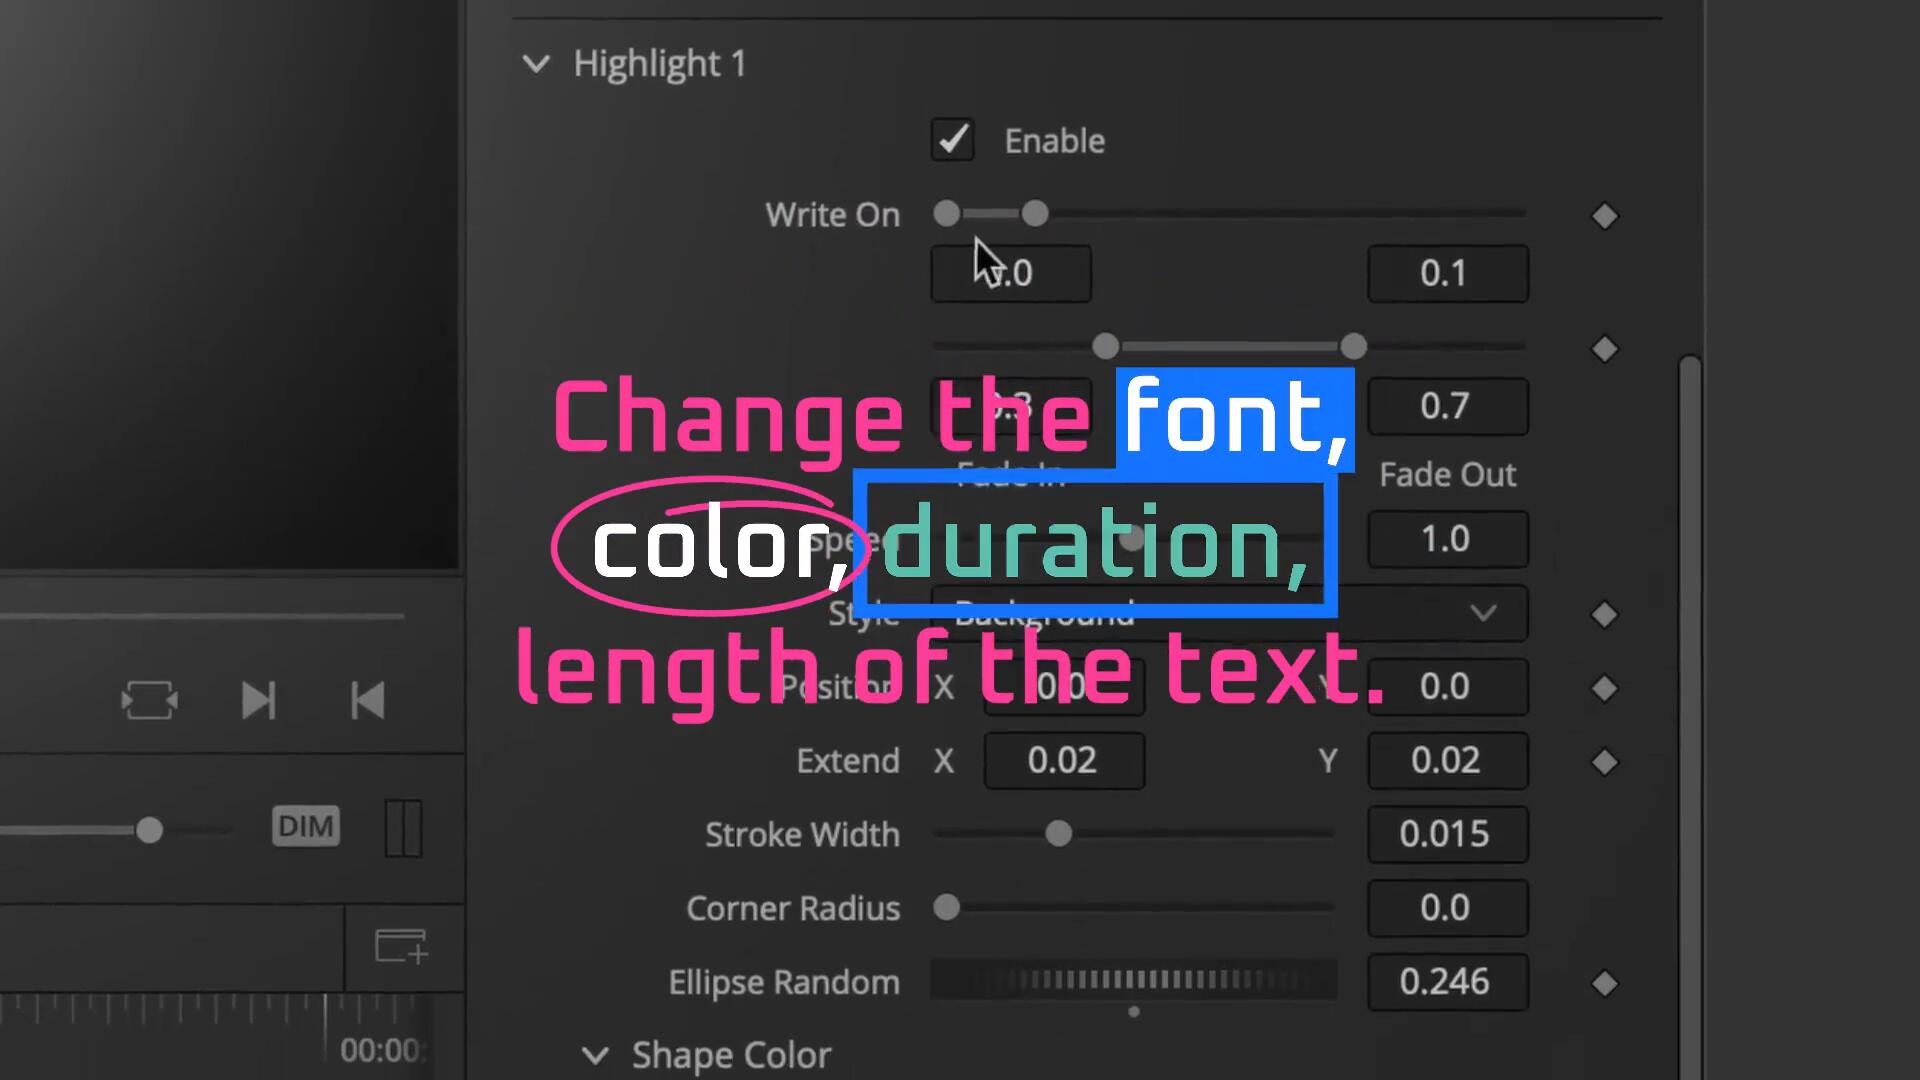
Task: Click the Corner Radius slider handle
Action: tap(947, 907)
